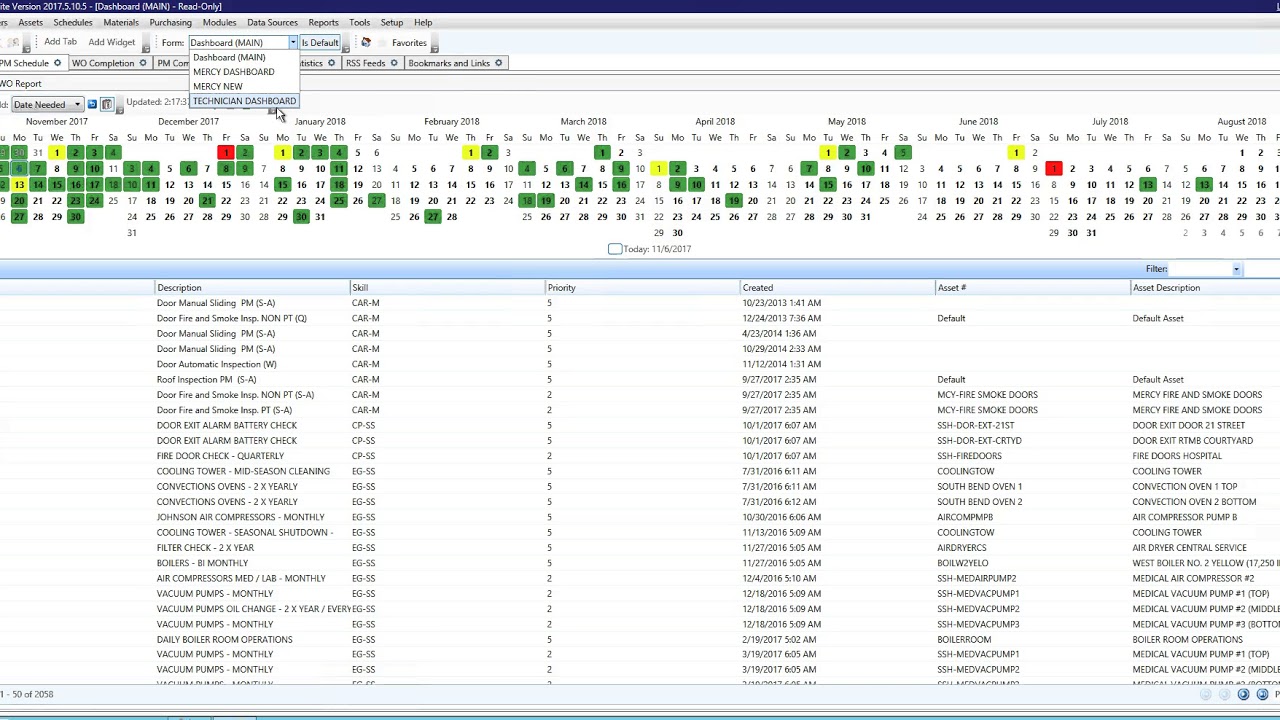This screenshot has width=1280, height=720.
Task: Expand the Form dropdown arrow
Action: click(293, 43)
